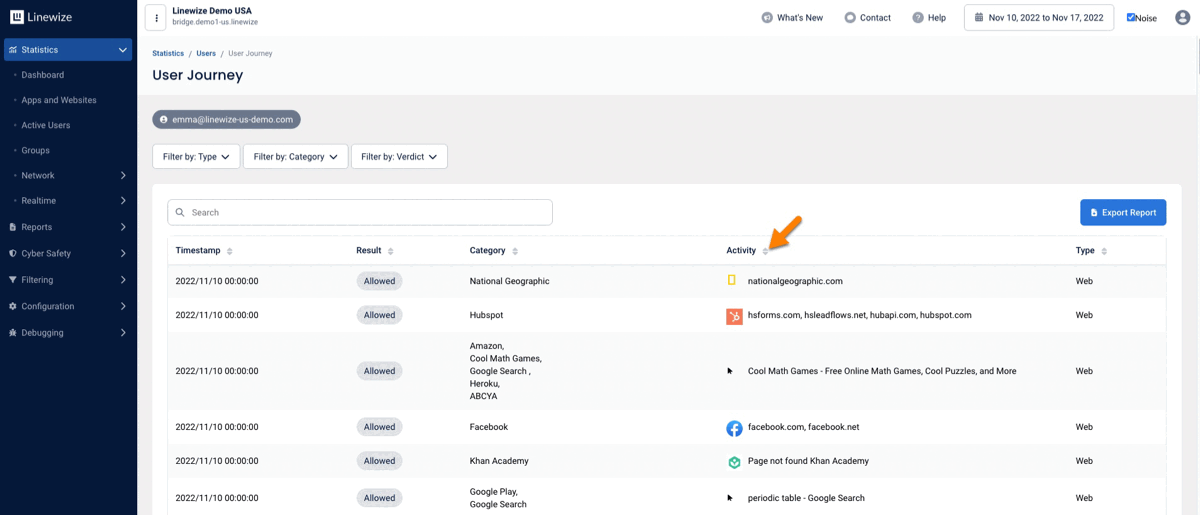This screenshot has height=515, width=1200.
Task: Open Filter by: Verdict dropdown
Action: pyautogui.click(x=399, y=157)
